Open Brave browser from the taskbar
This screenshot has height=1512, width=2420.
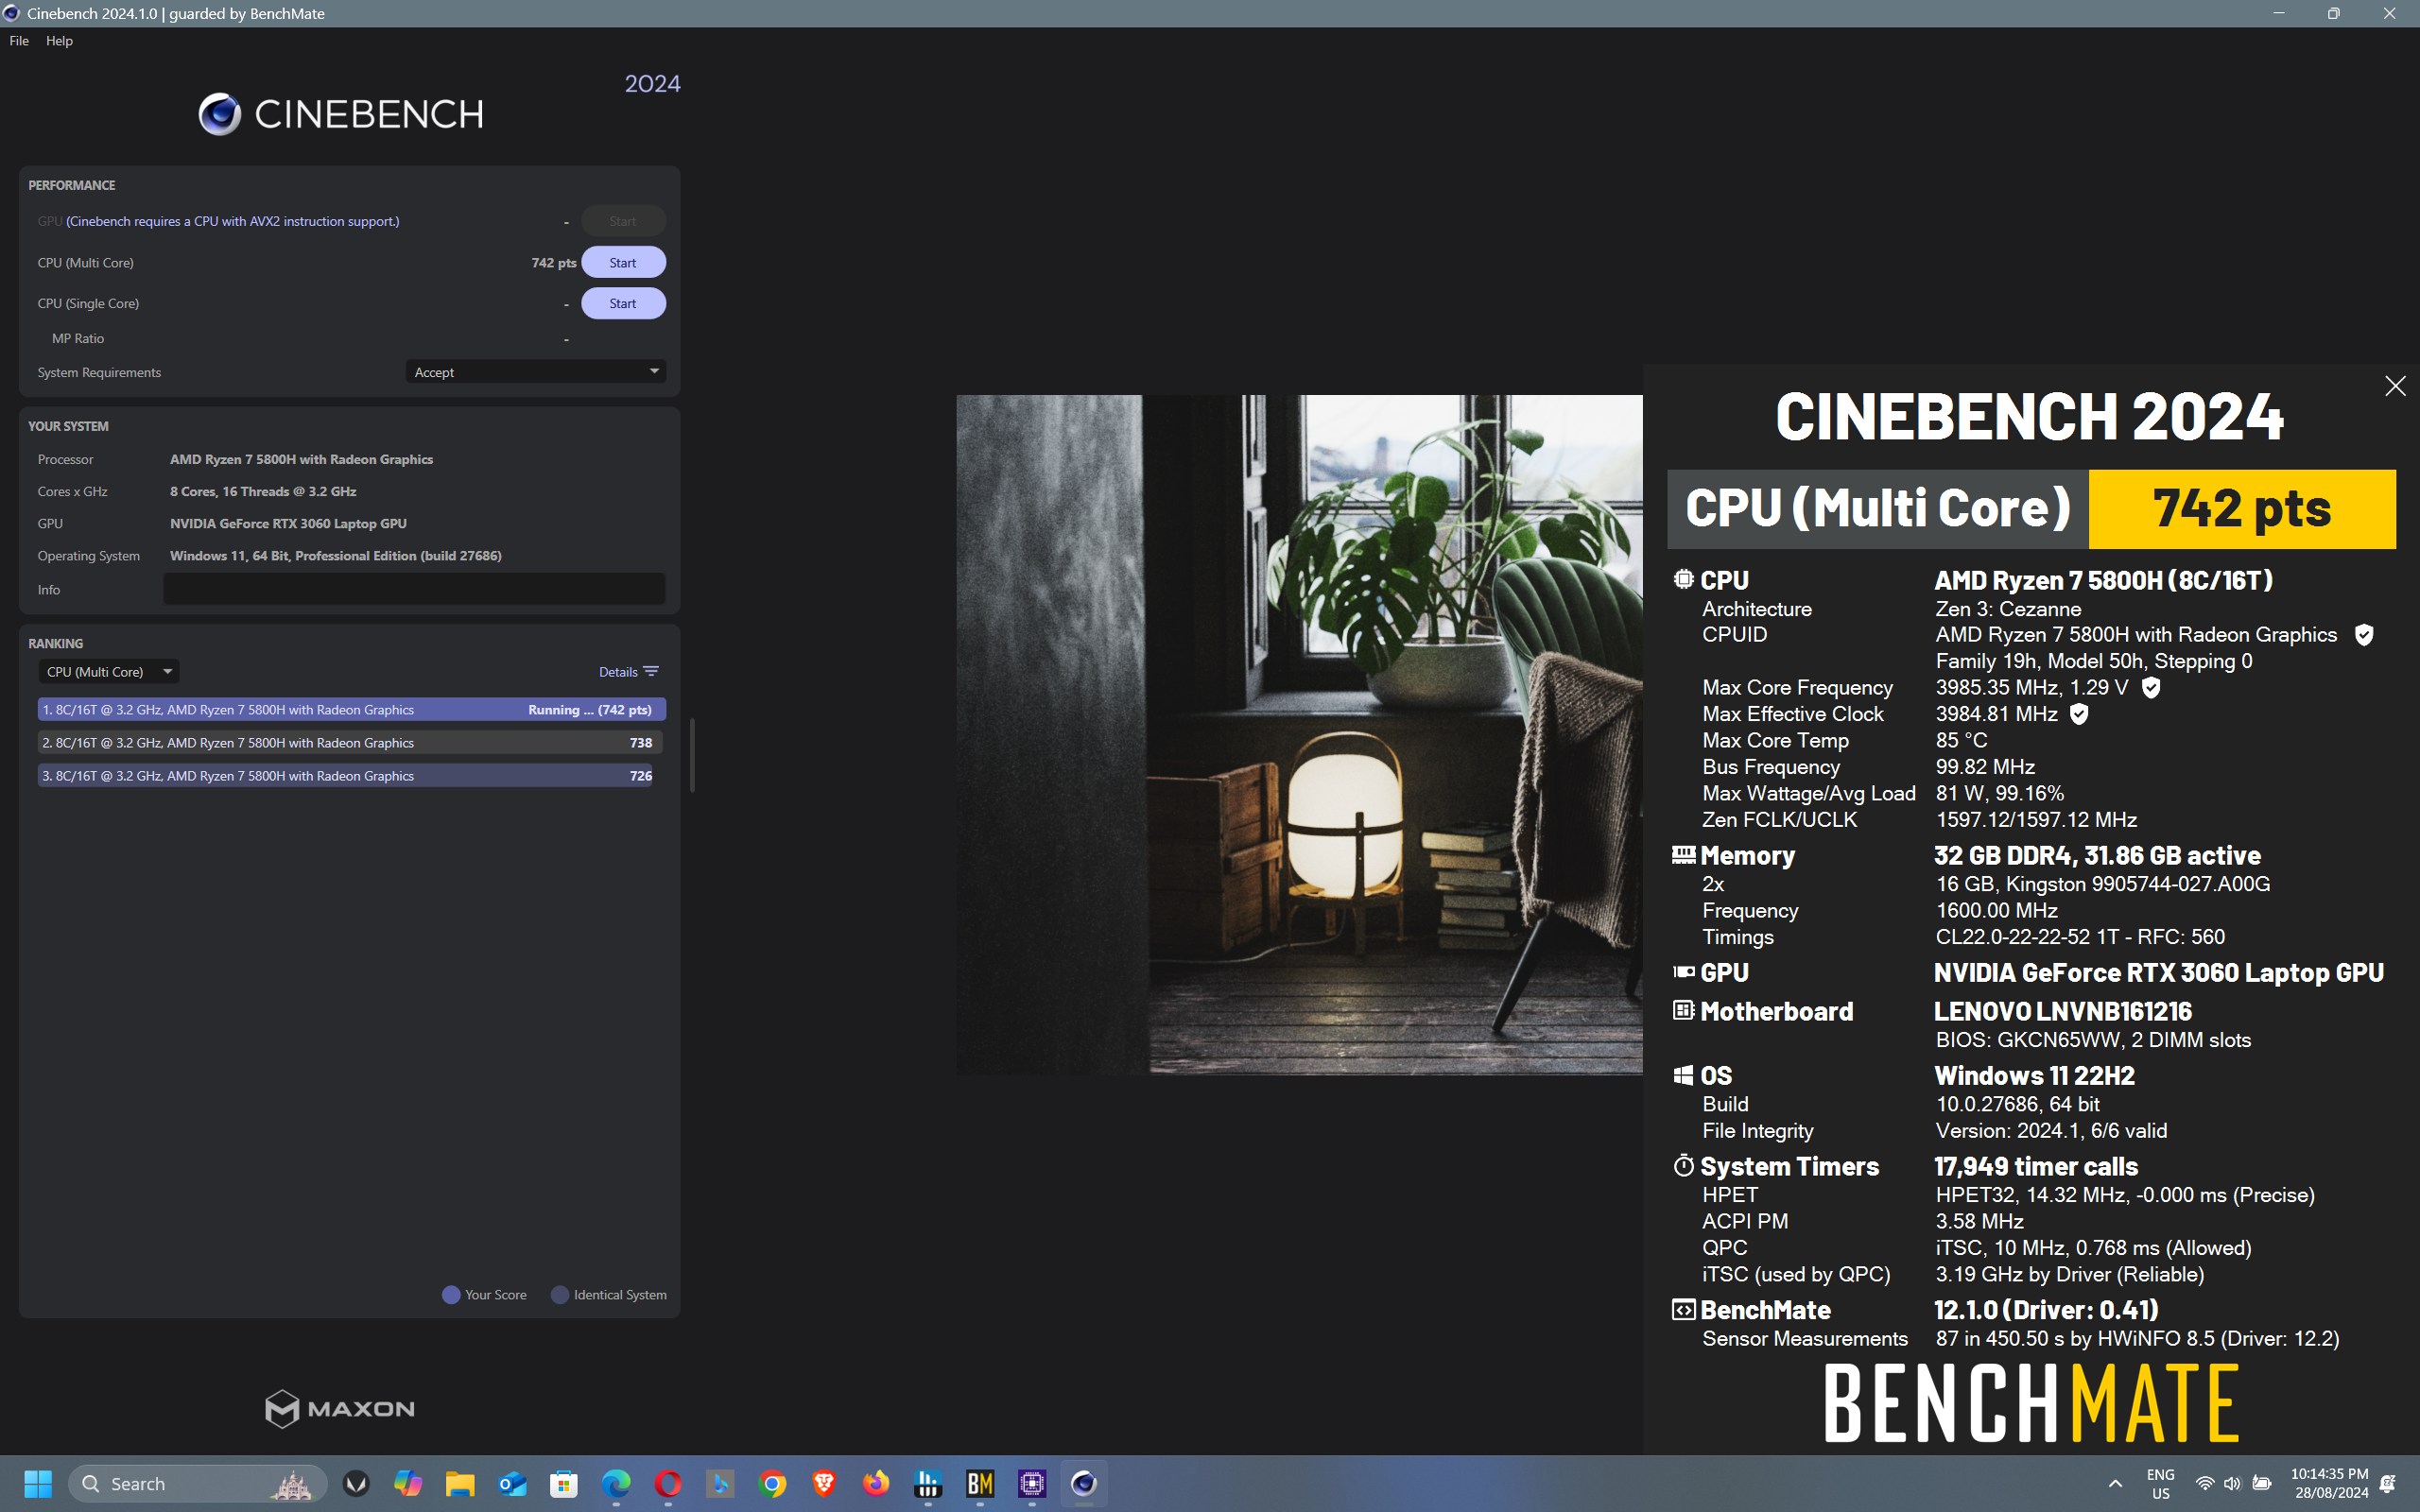[x=824, y=1483]
